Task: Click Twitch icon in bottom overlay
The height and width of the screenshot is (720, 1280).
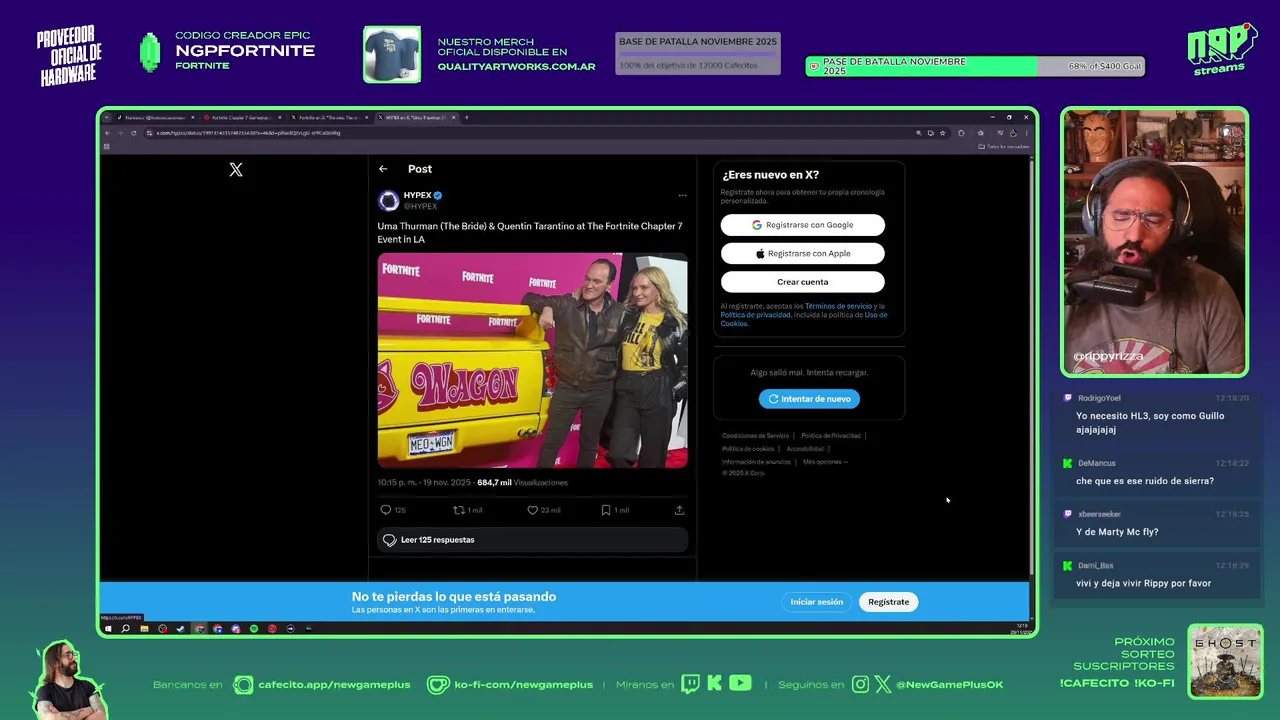Action: click(x=690, y=684)
